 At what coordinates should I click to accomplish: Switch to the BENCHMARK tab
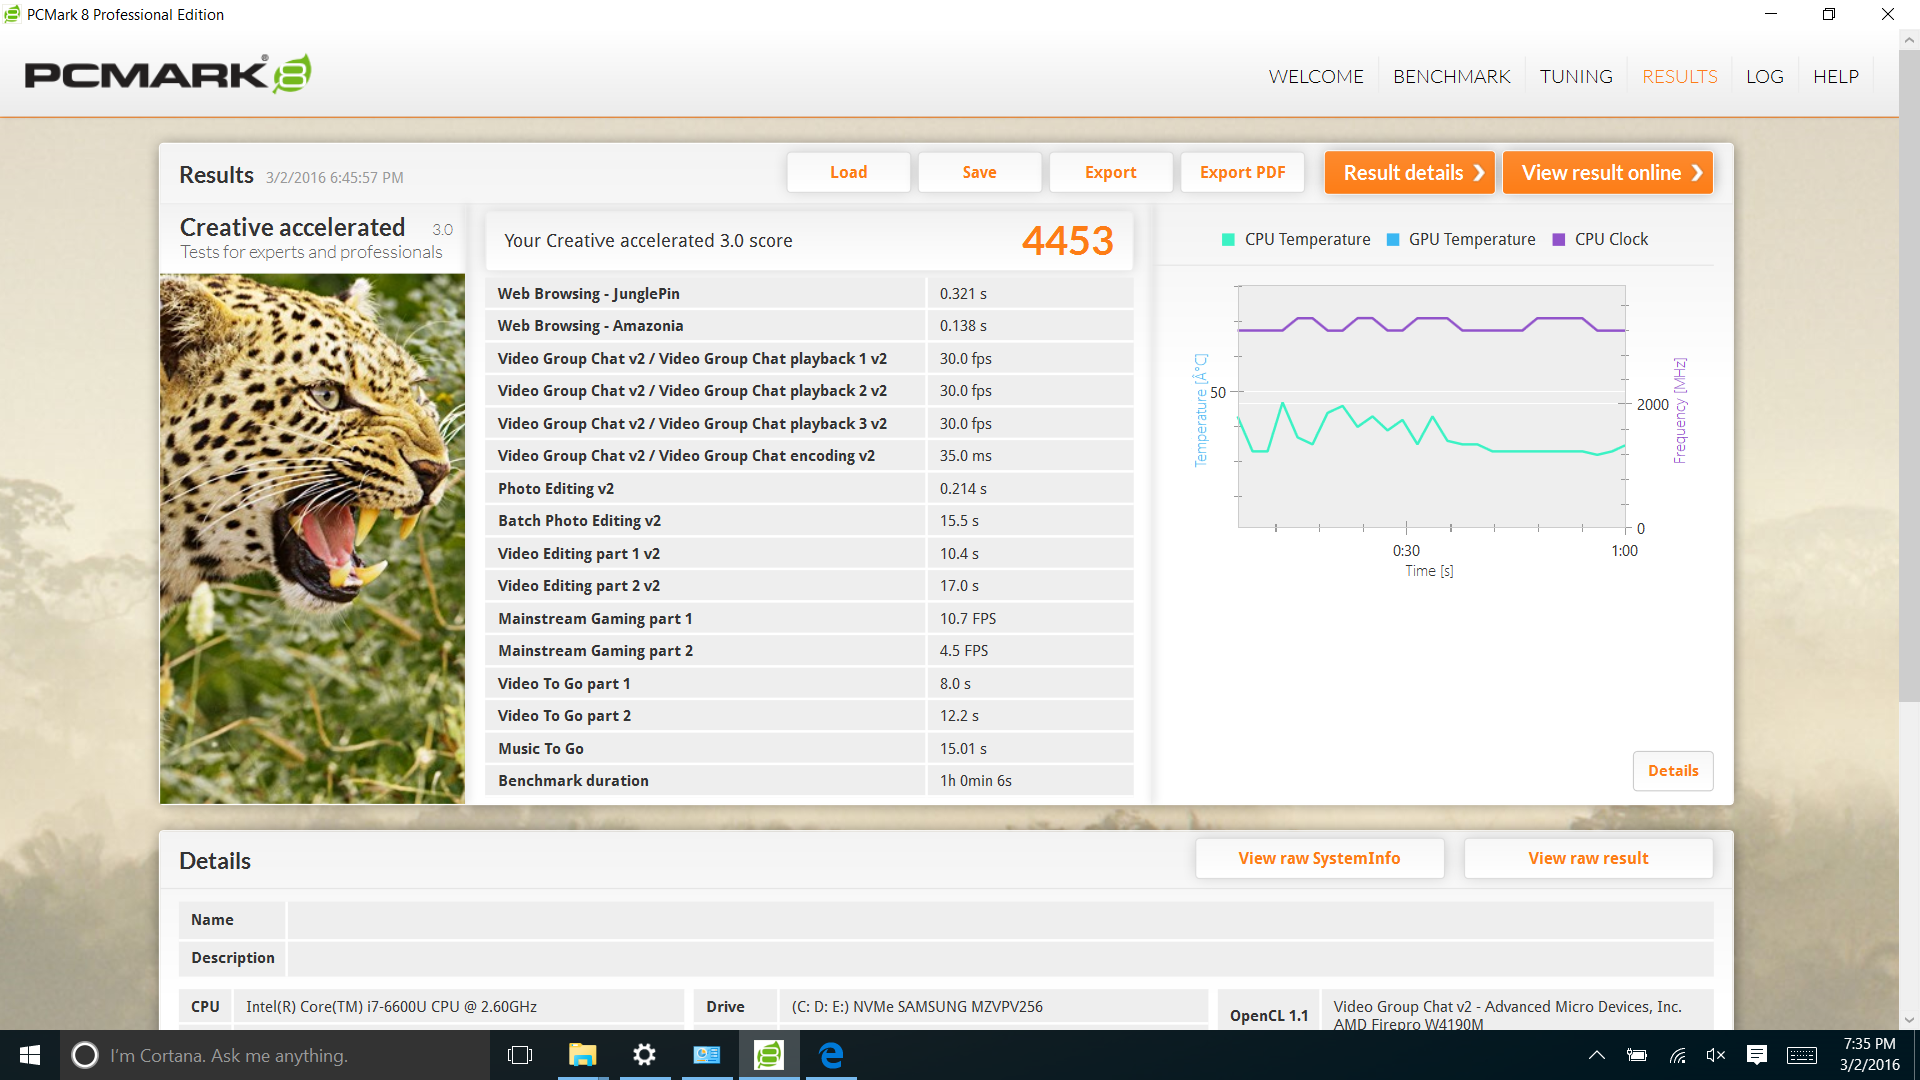click(x=1451, y=77)
